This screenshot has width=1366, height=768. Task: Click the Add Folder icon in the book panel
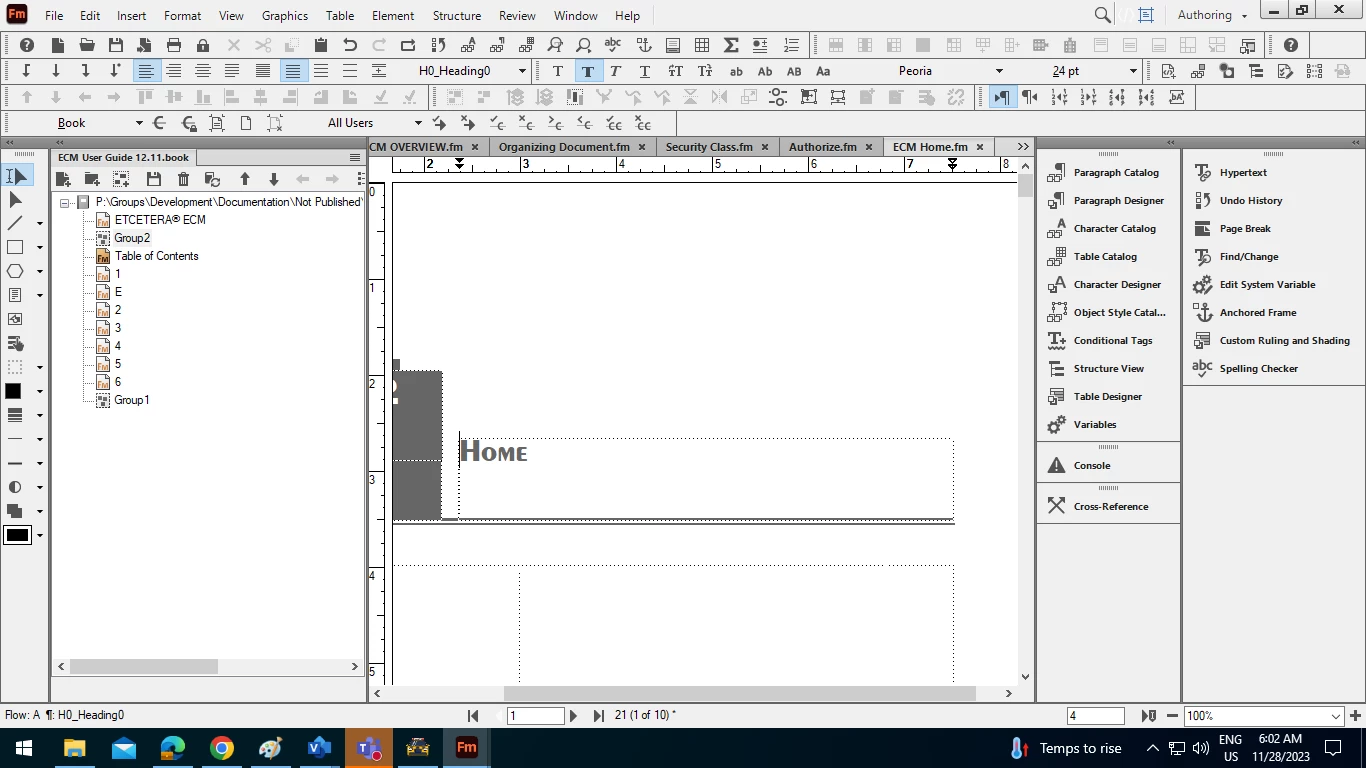click(92, 179)
